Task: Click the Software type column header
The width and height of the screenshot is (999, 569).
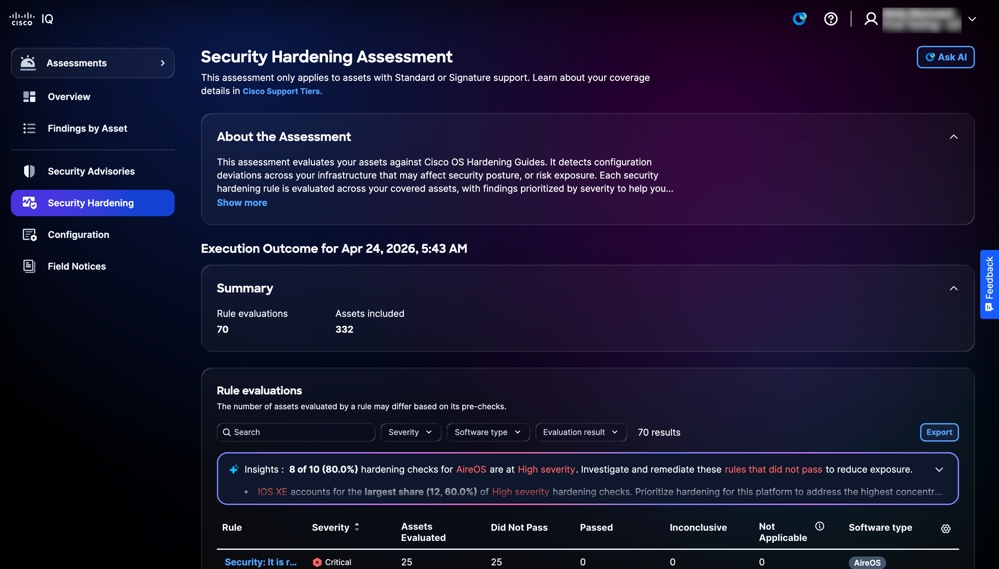Action: pos(880,528)
